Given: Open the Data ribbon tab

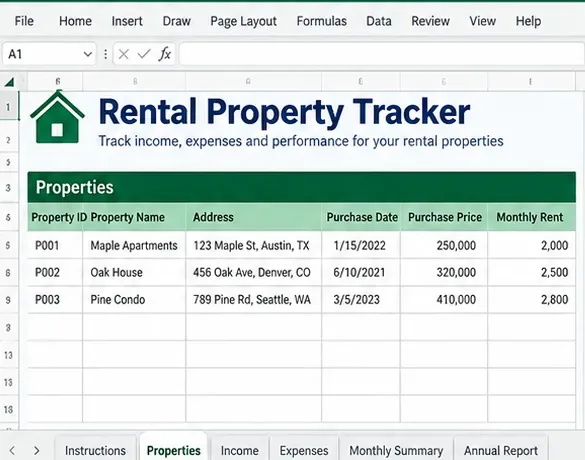Looking at the screenshot, I should pos(379,21).
